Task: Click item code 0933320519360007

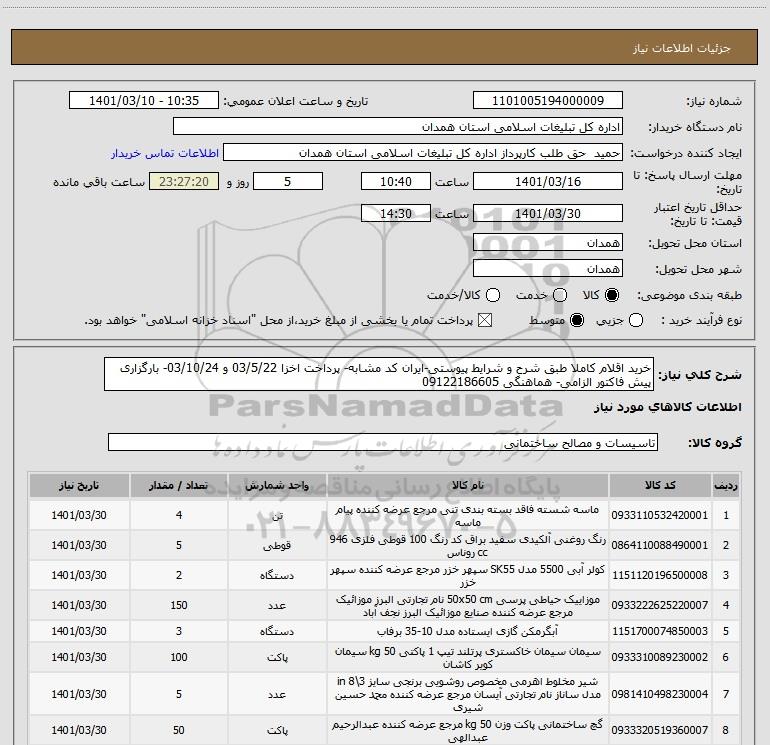Action: tap(660, 730)
